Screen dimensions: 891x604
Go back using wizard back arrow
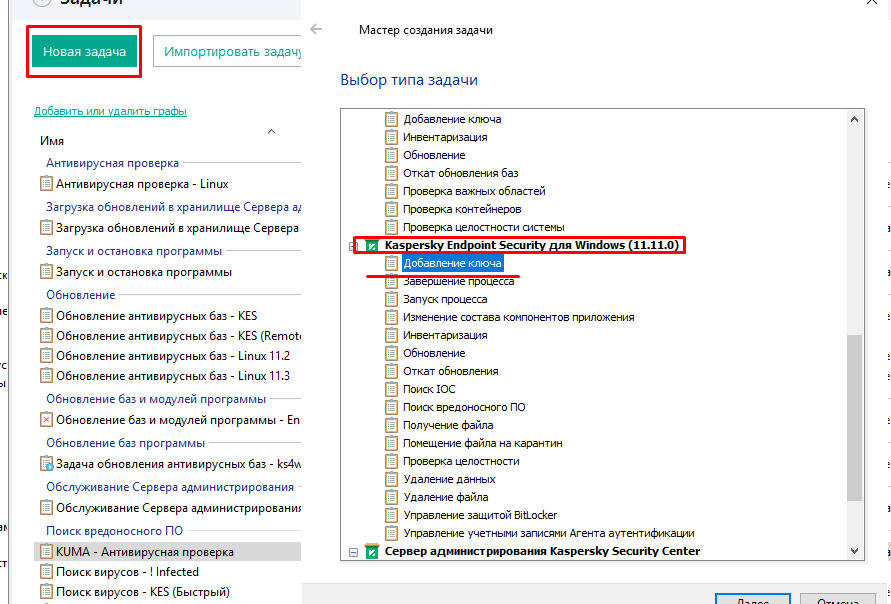pos(316,29)
